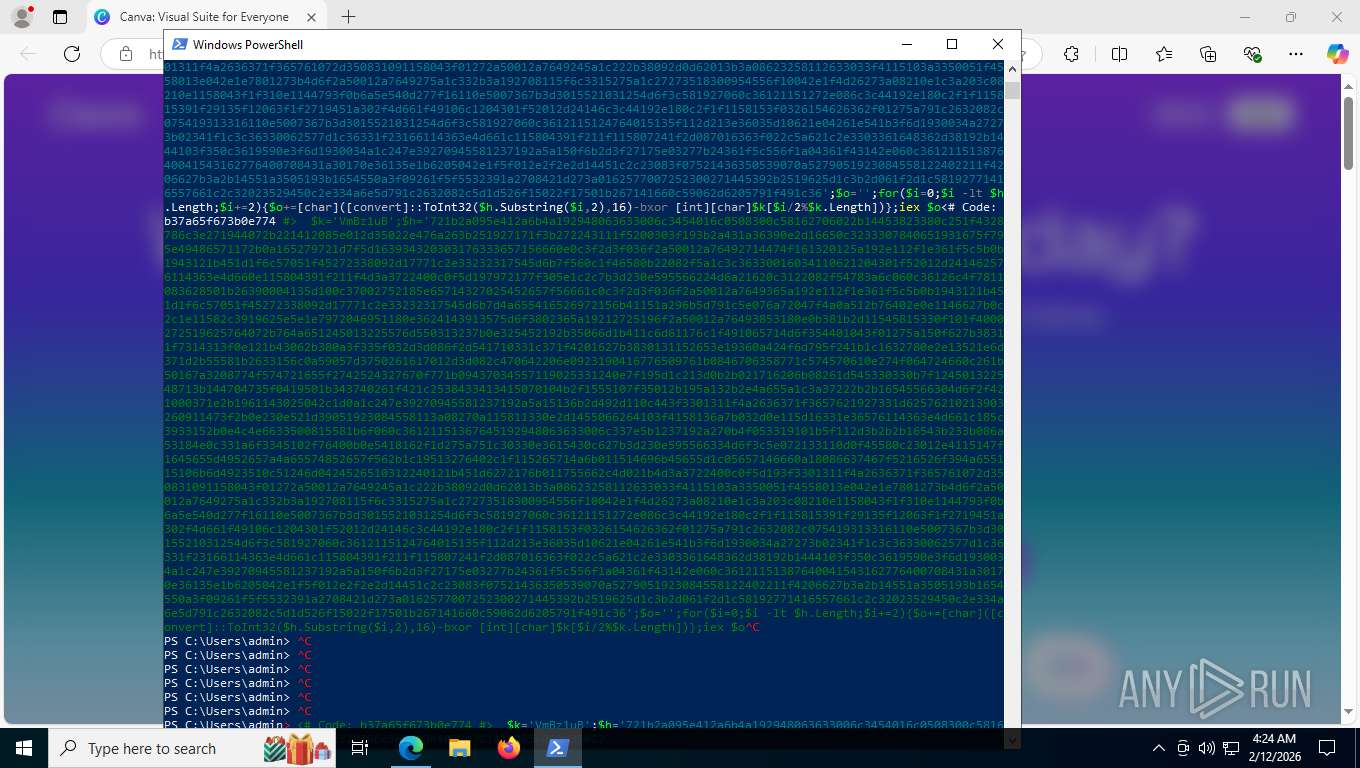Open the notification center
This screenshot has width=1360, height=768.
click(1327, 748)
